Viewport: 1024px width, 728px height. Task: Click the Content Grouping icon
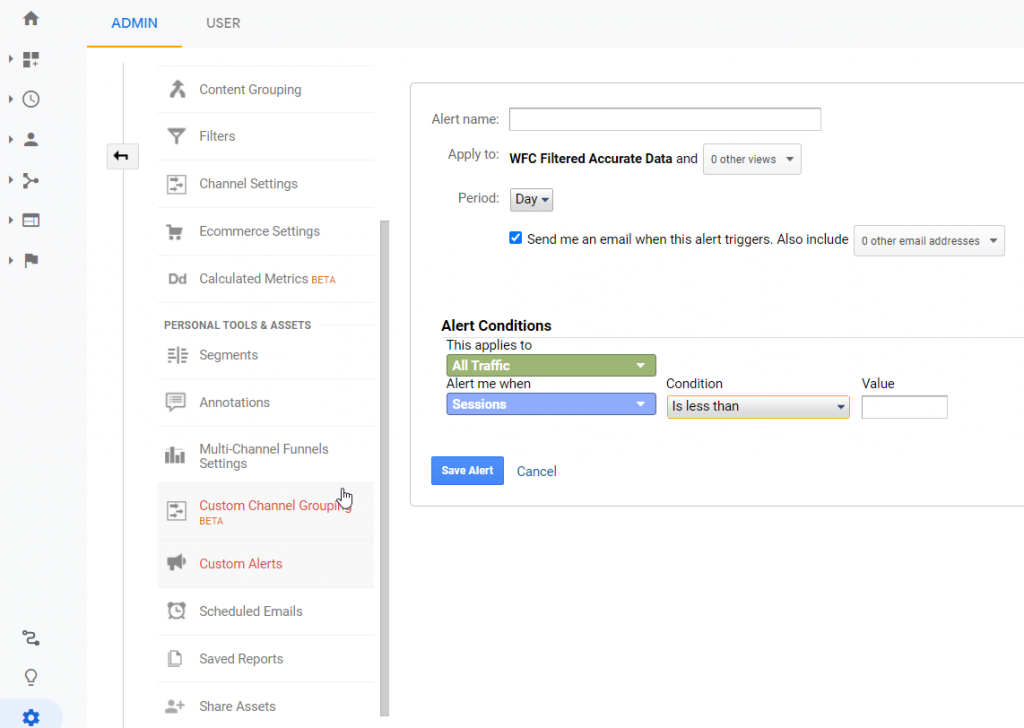click(x=177, y=89)
